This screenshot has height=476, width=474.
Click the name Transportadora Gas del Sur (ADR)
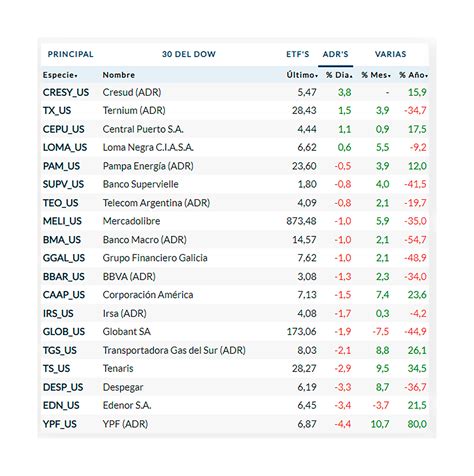click(174, 350)
